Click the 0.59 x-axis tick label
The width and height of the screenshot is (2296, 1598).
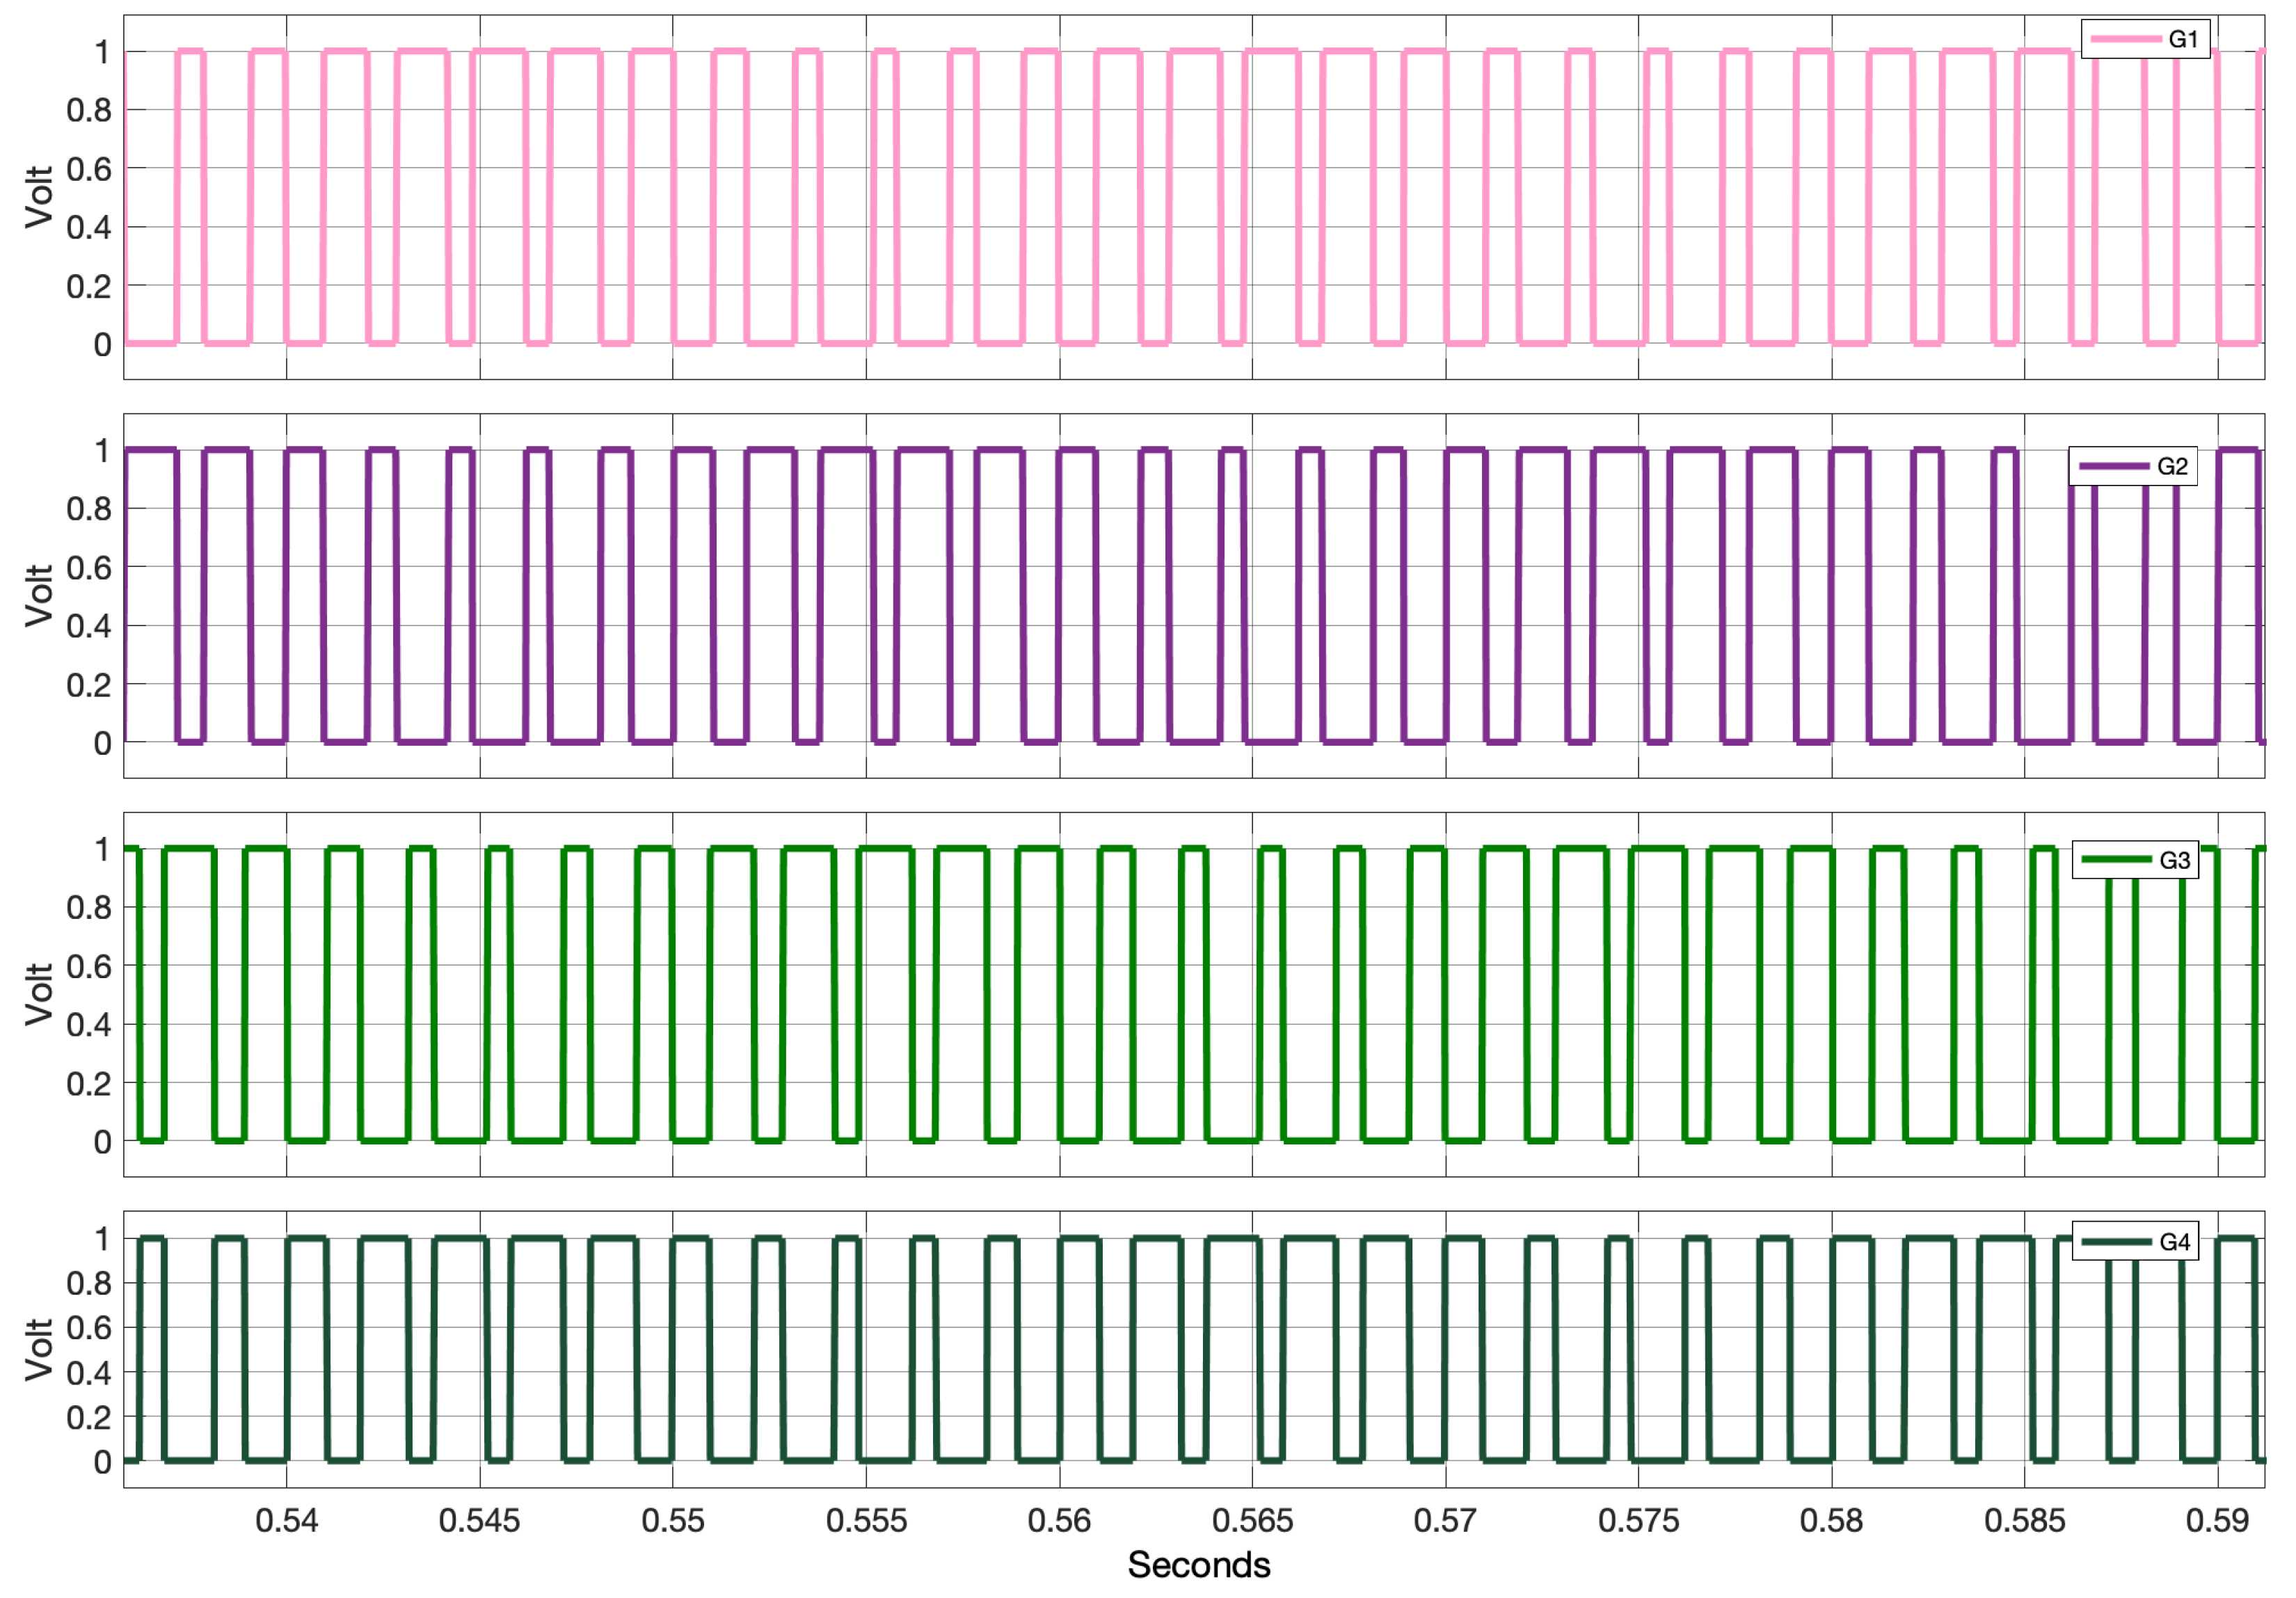[x=2217, y=1521]
